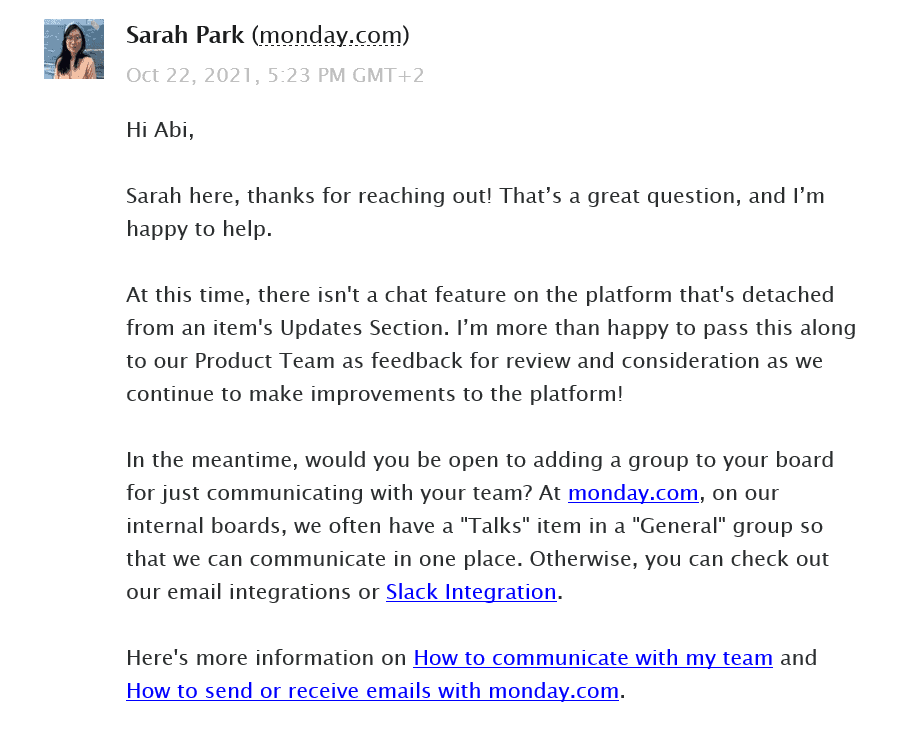Image resolution: width=906 pixels, height=733 pixels.
Task: Open the monday.com link in paragraph text
Action: pyautogui.click(x=633, y=493)
